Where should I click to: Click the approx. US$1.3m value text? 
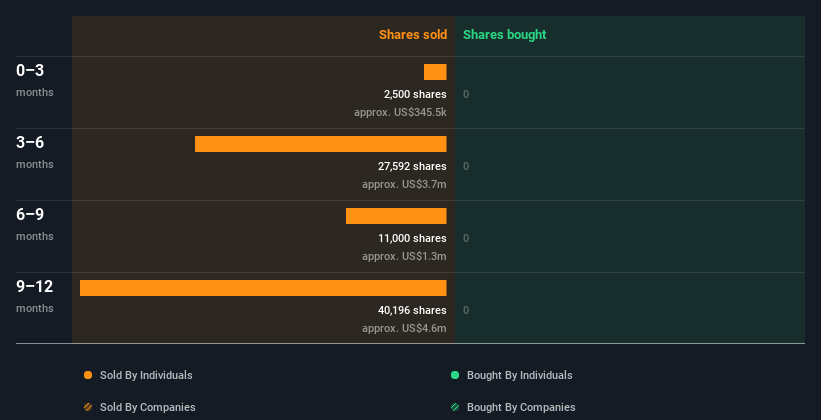coord(404,257)
